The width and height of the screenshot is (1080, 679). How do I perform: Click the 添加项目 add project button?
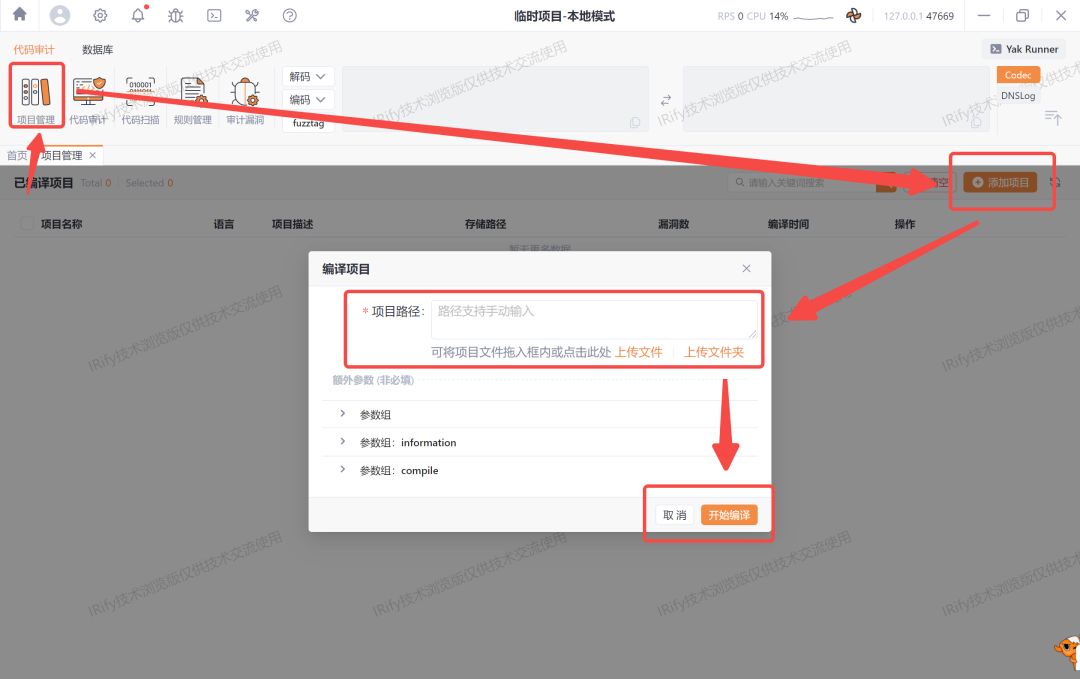[1000, 182]
